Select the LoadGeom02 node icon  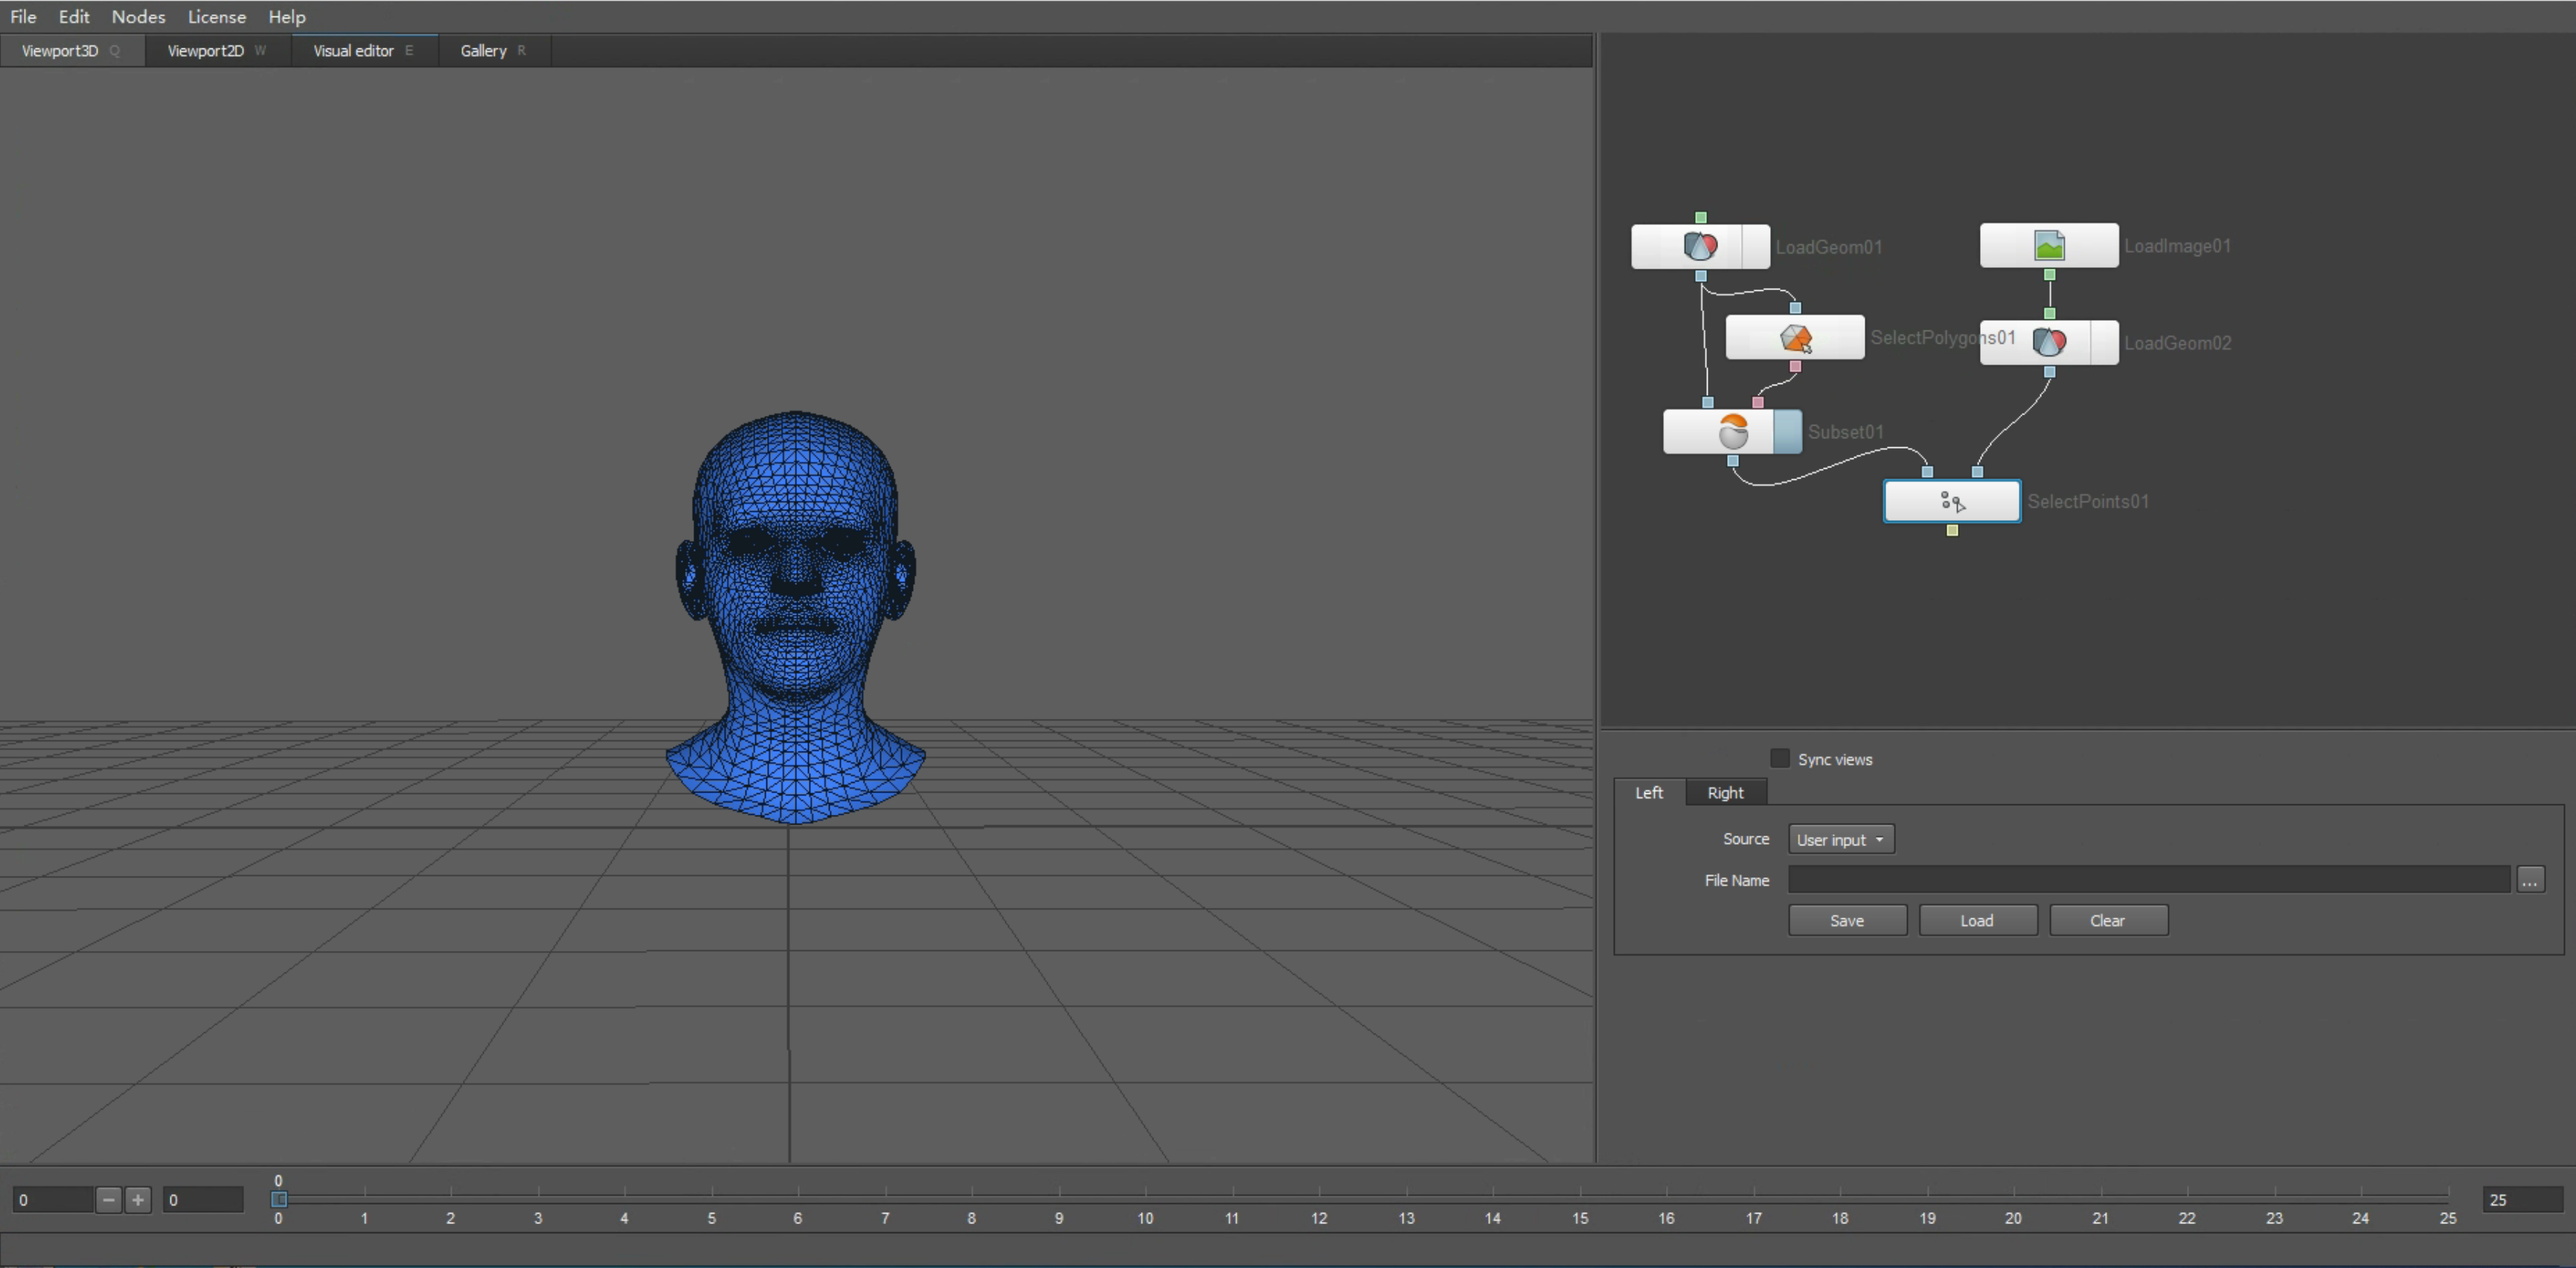pos(2048,343)
